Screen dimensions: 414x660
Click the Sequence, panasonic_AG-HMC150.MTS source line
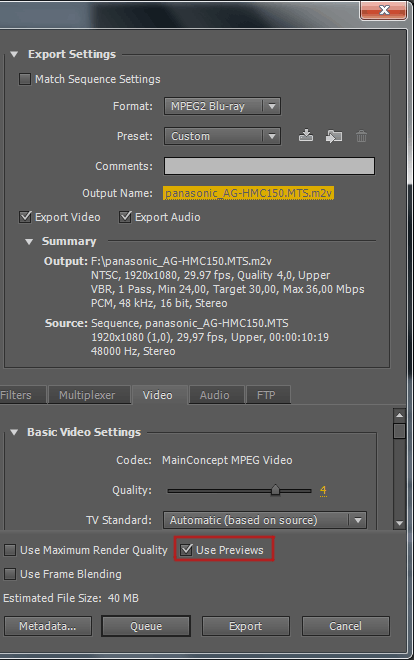coord(190,323)
